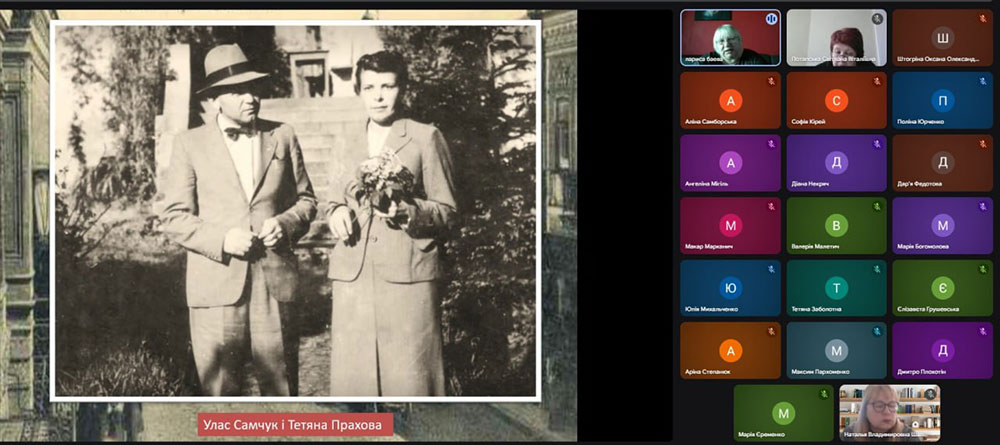Click Єлізавета Грушевська's green 'Є' avatar
The height and width of the screenshot is (445, 1000).
tap(942, 288)
